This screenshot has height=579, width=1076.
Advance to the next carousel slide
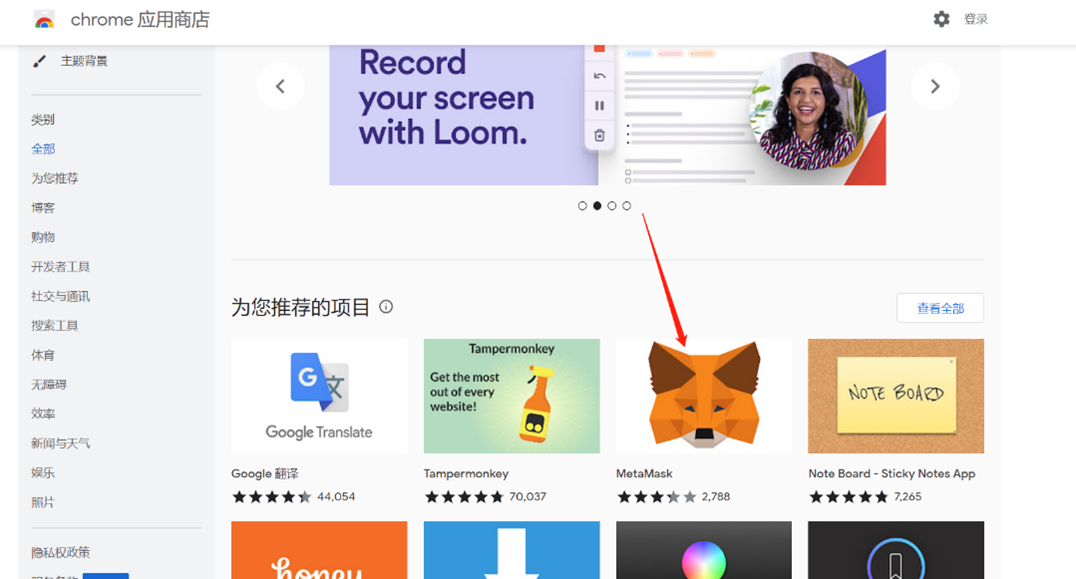coord(935,87)
